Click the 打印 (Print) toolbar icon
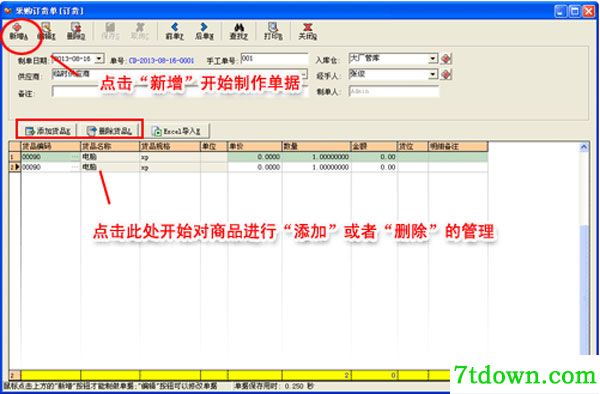 click(273, 32)
